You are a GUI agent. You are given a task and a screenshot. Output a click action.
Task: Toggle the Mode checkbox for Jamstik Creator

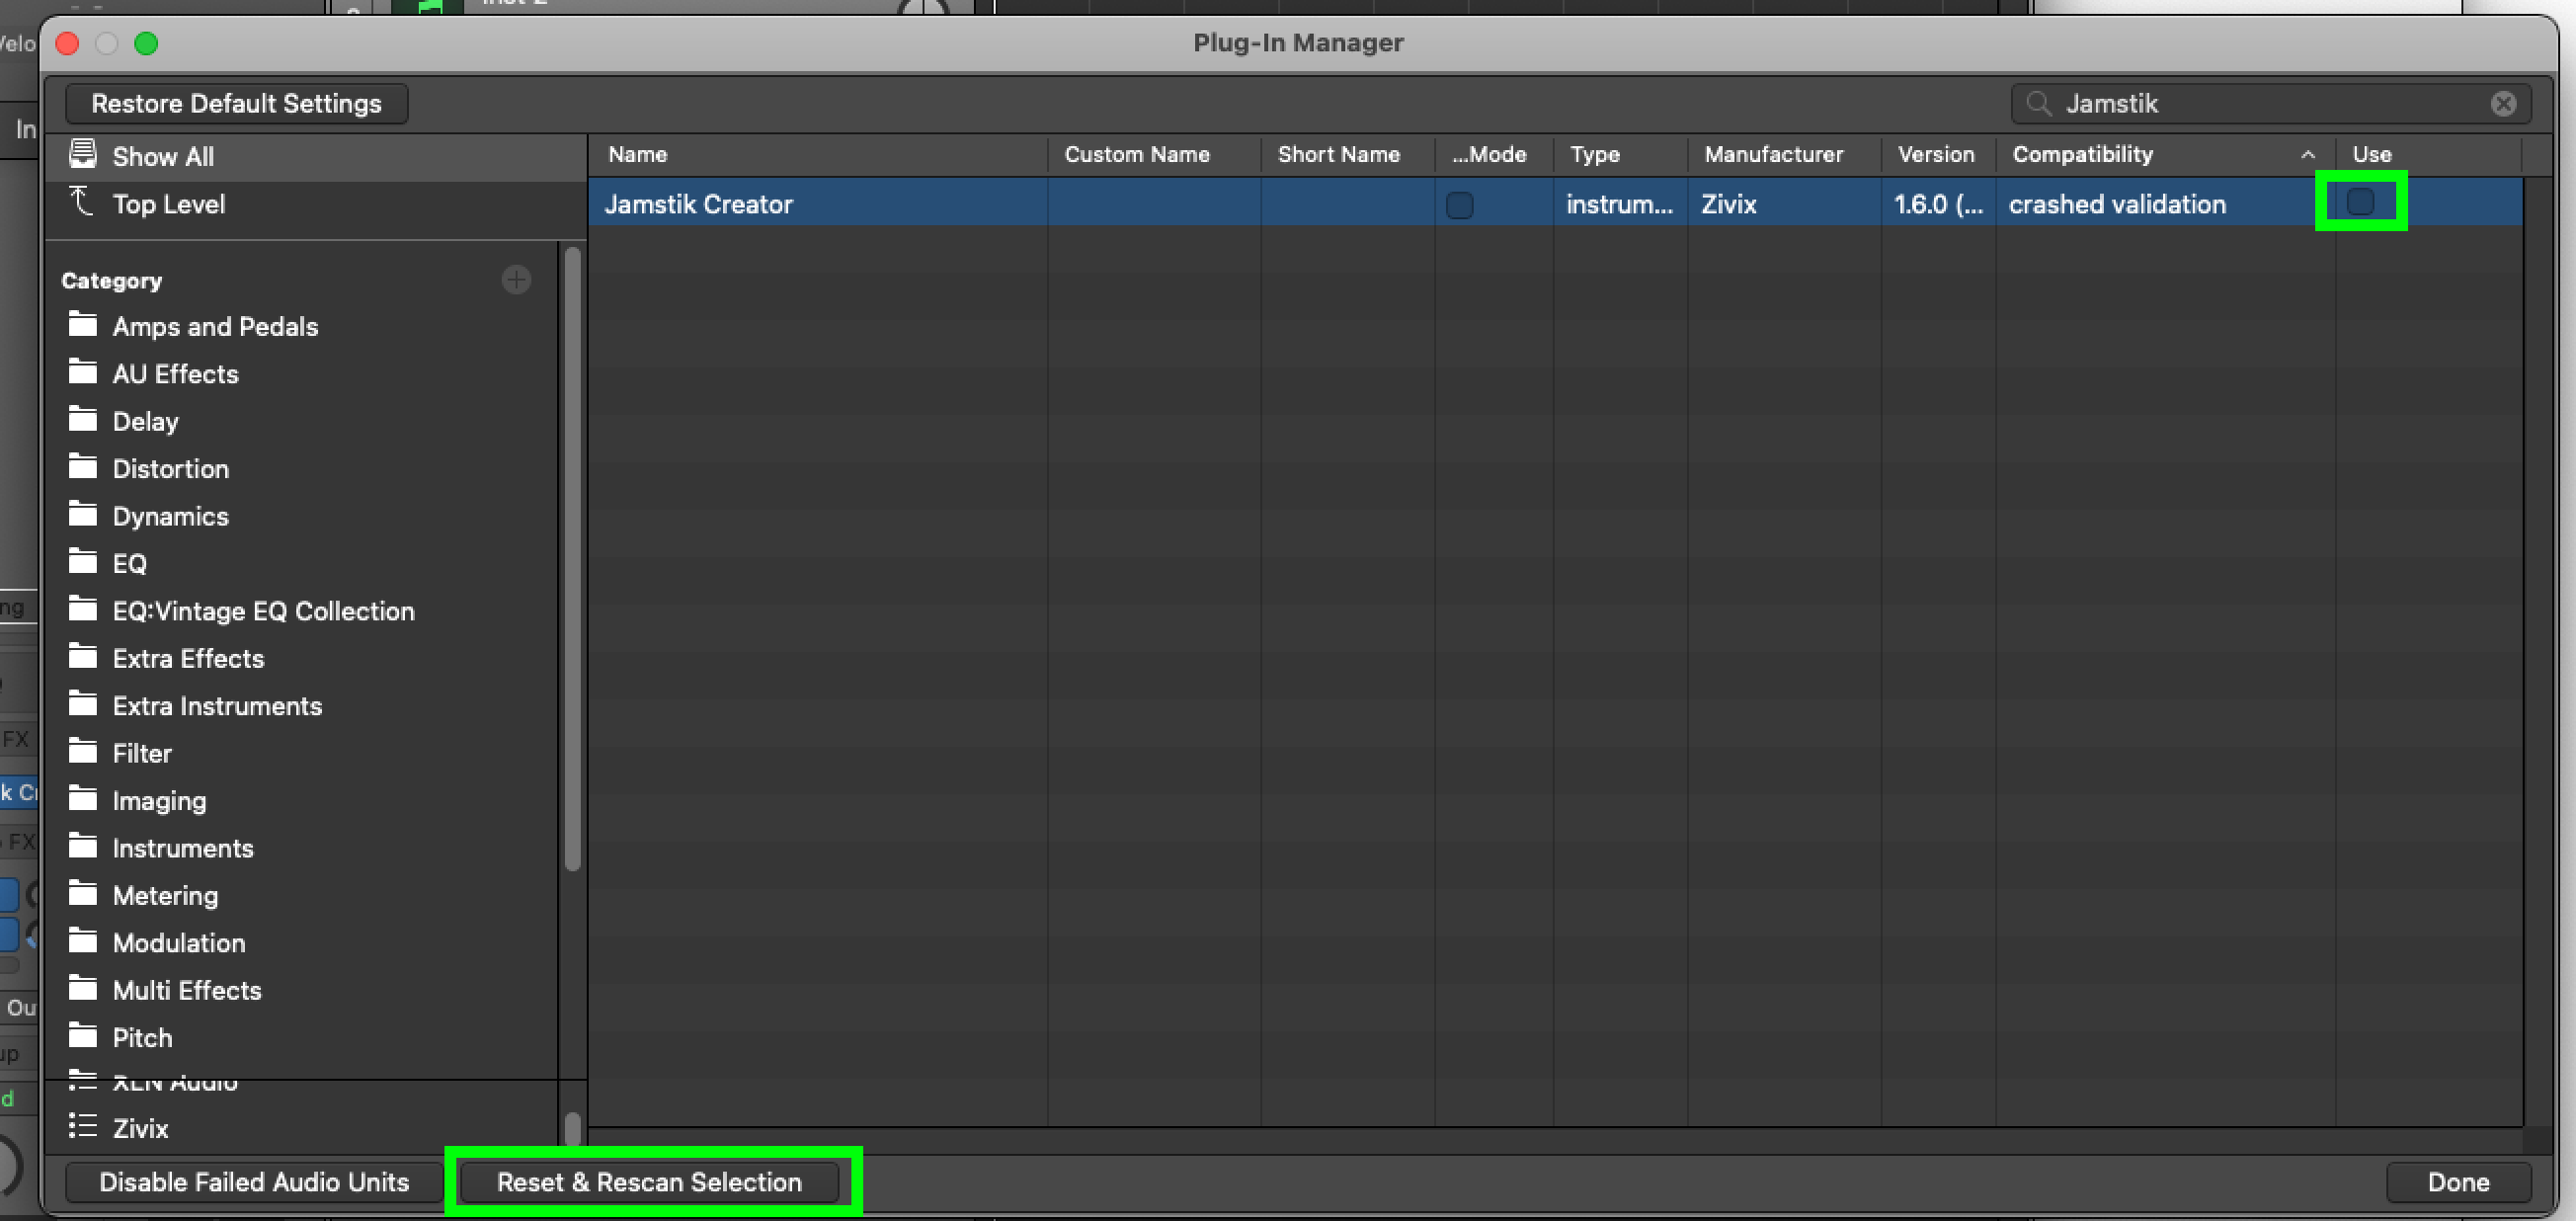[x=1459, y=205]
